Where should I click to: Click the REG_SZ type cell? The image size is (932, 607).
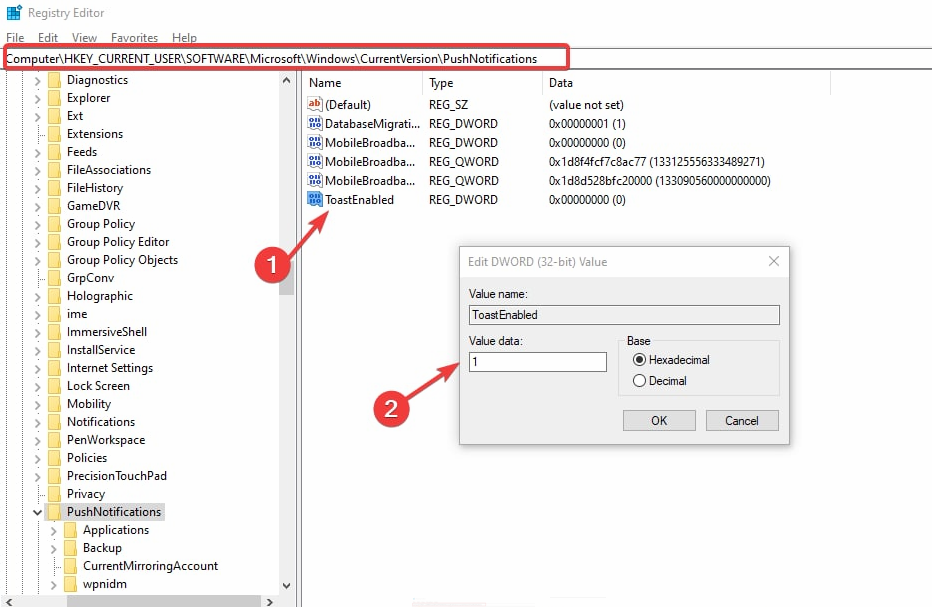(448, 105)
